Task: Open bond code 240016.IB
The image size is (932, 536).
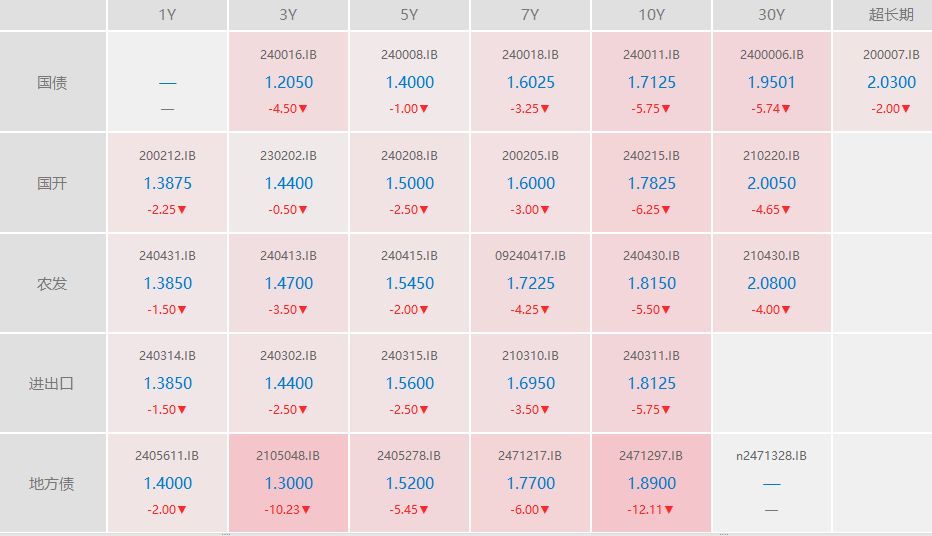Action: click(288, 55)
